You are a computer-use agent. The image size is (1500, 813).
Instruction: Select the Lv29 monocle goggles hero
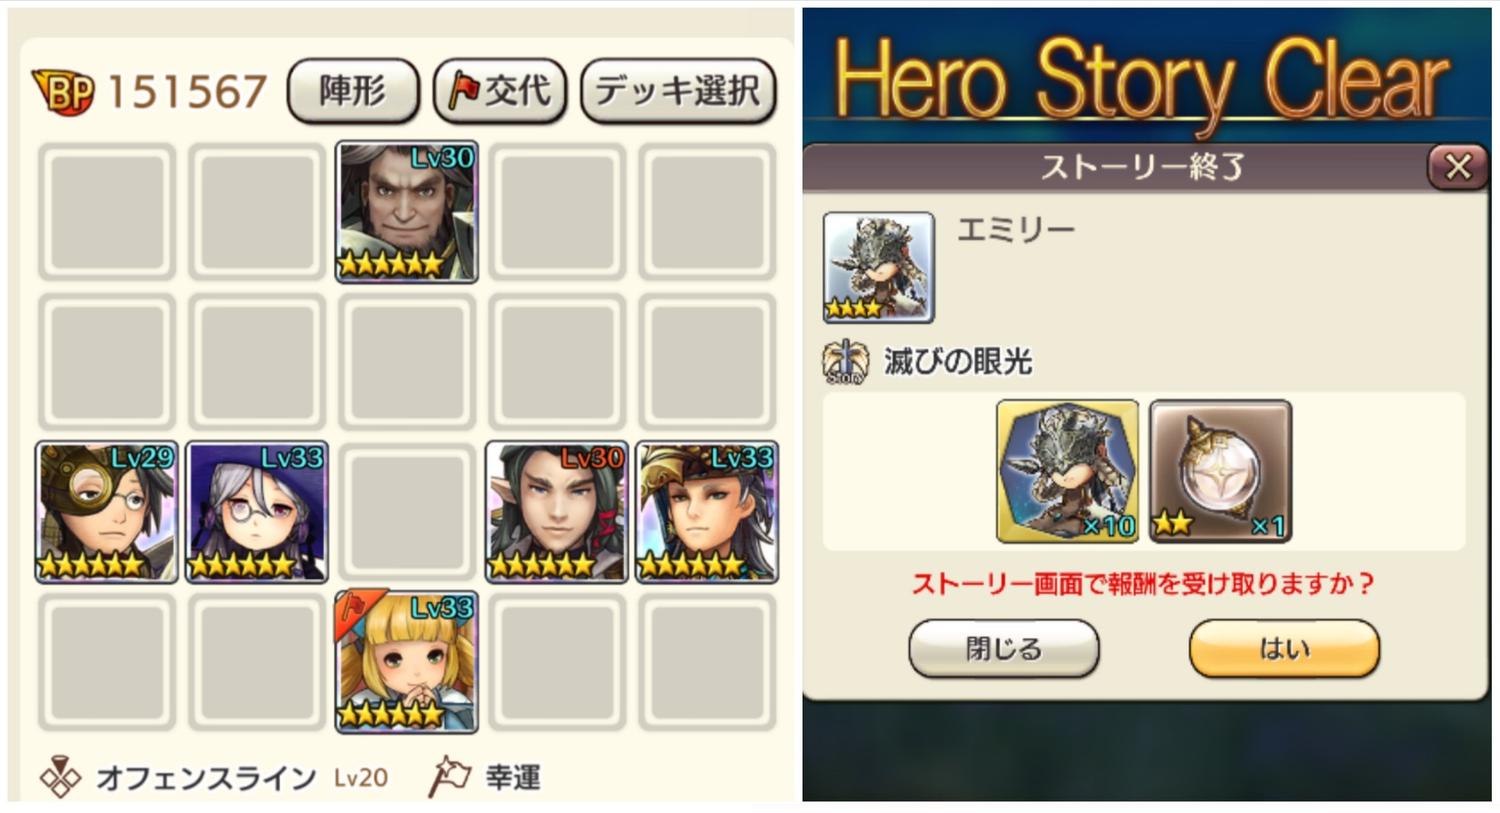[x=106, y=511]
